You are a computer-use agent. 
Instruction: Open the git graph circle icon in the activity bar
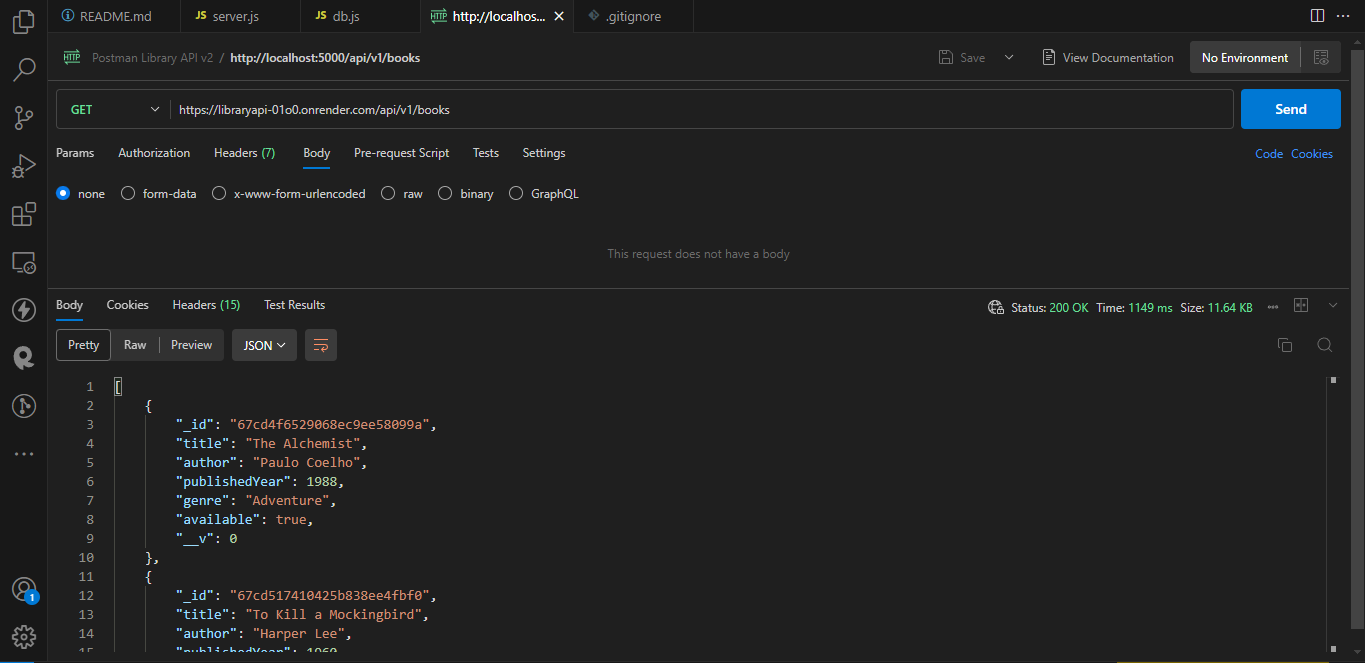click(24, 406)
